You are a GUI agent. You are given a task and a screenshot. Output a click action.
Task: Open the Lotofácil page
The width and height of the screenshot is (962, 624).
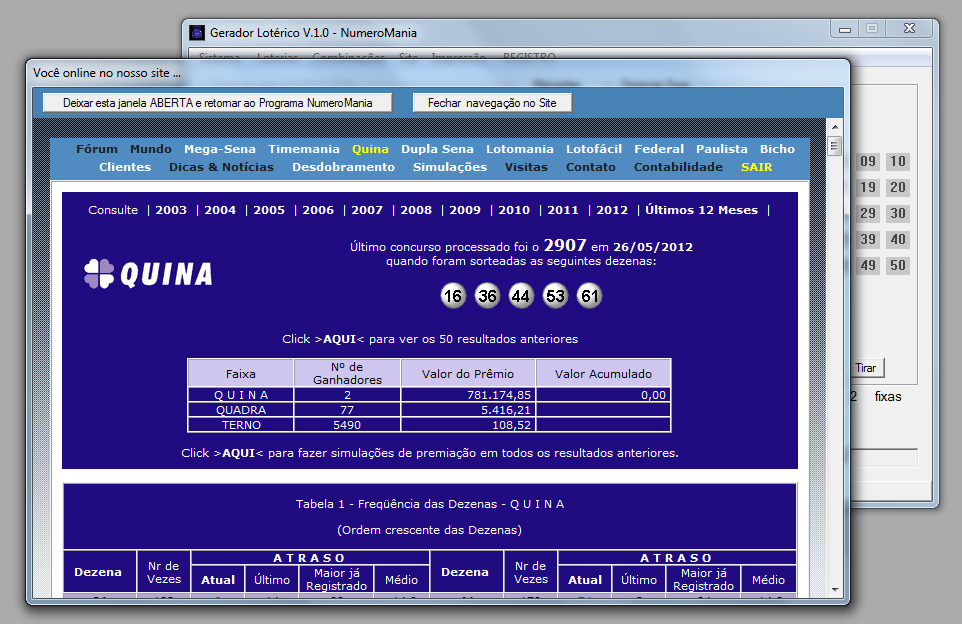(594, 149)
